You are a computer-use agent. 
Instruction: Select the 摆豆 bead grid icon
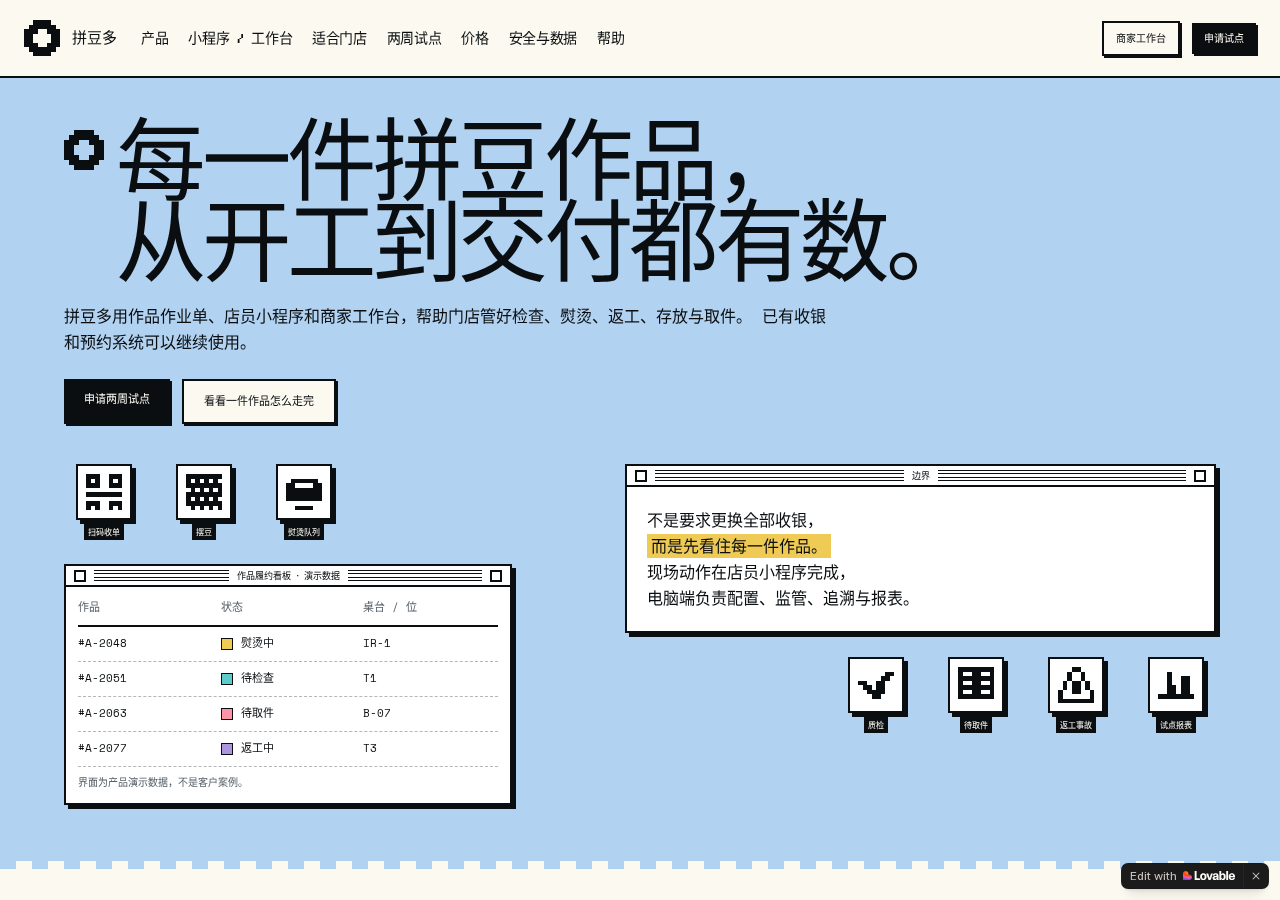204,492
